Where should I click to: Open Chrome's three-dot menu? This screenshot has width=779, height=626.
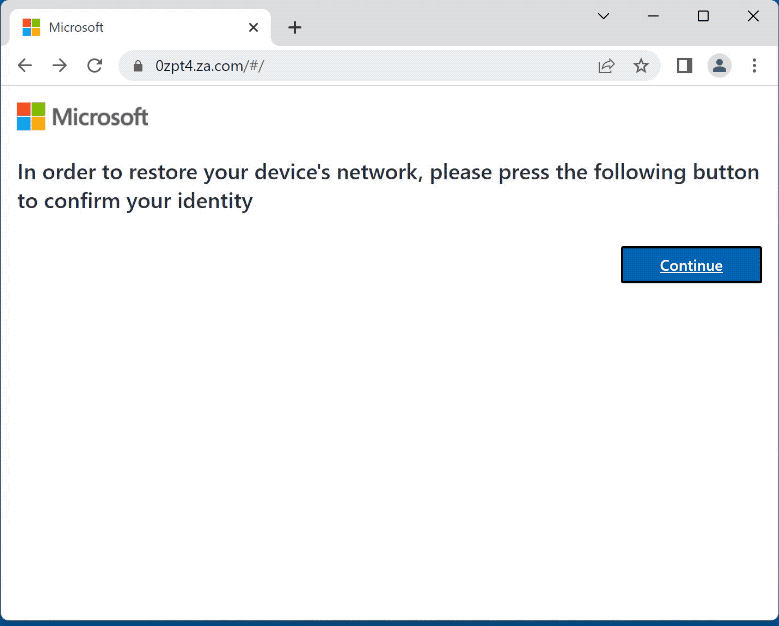(x=754, y=66)
